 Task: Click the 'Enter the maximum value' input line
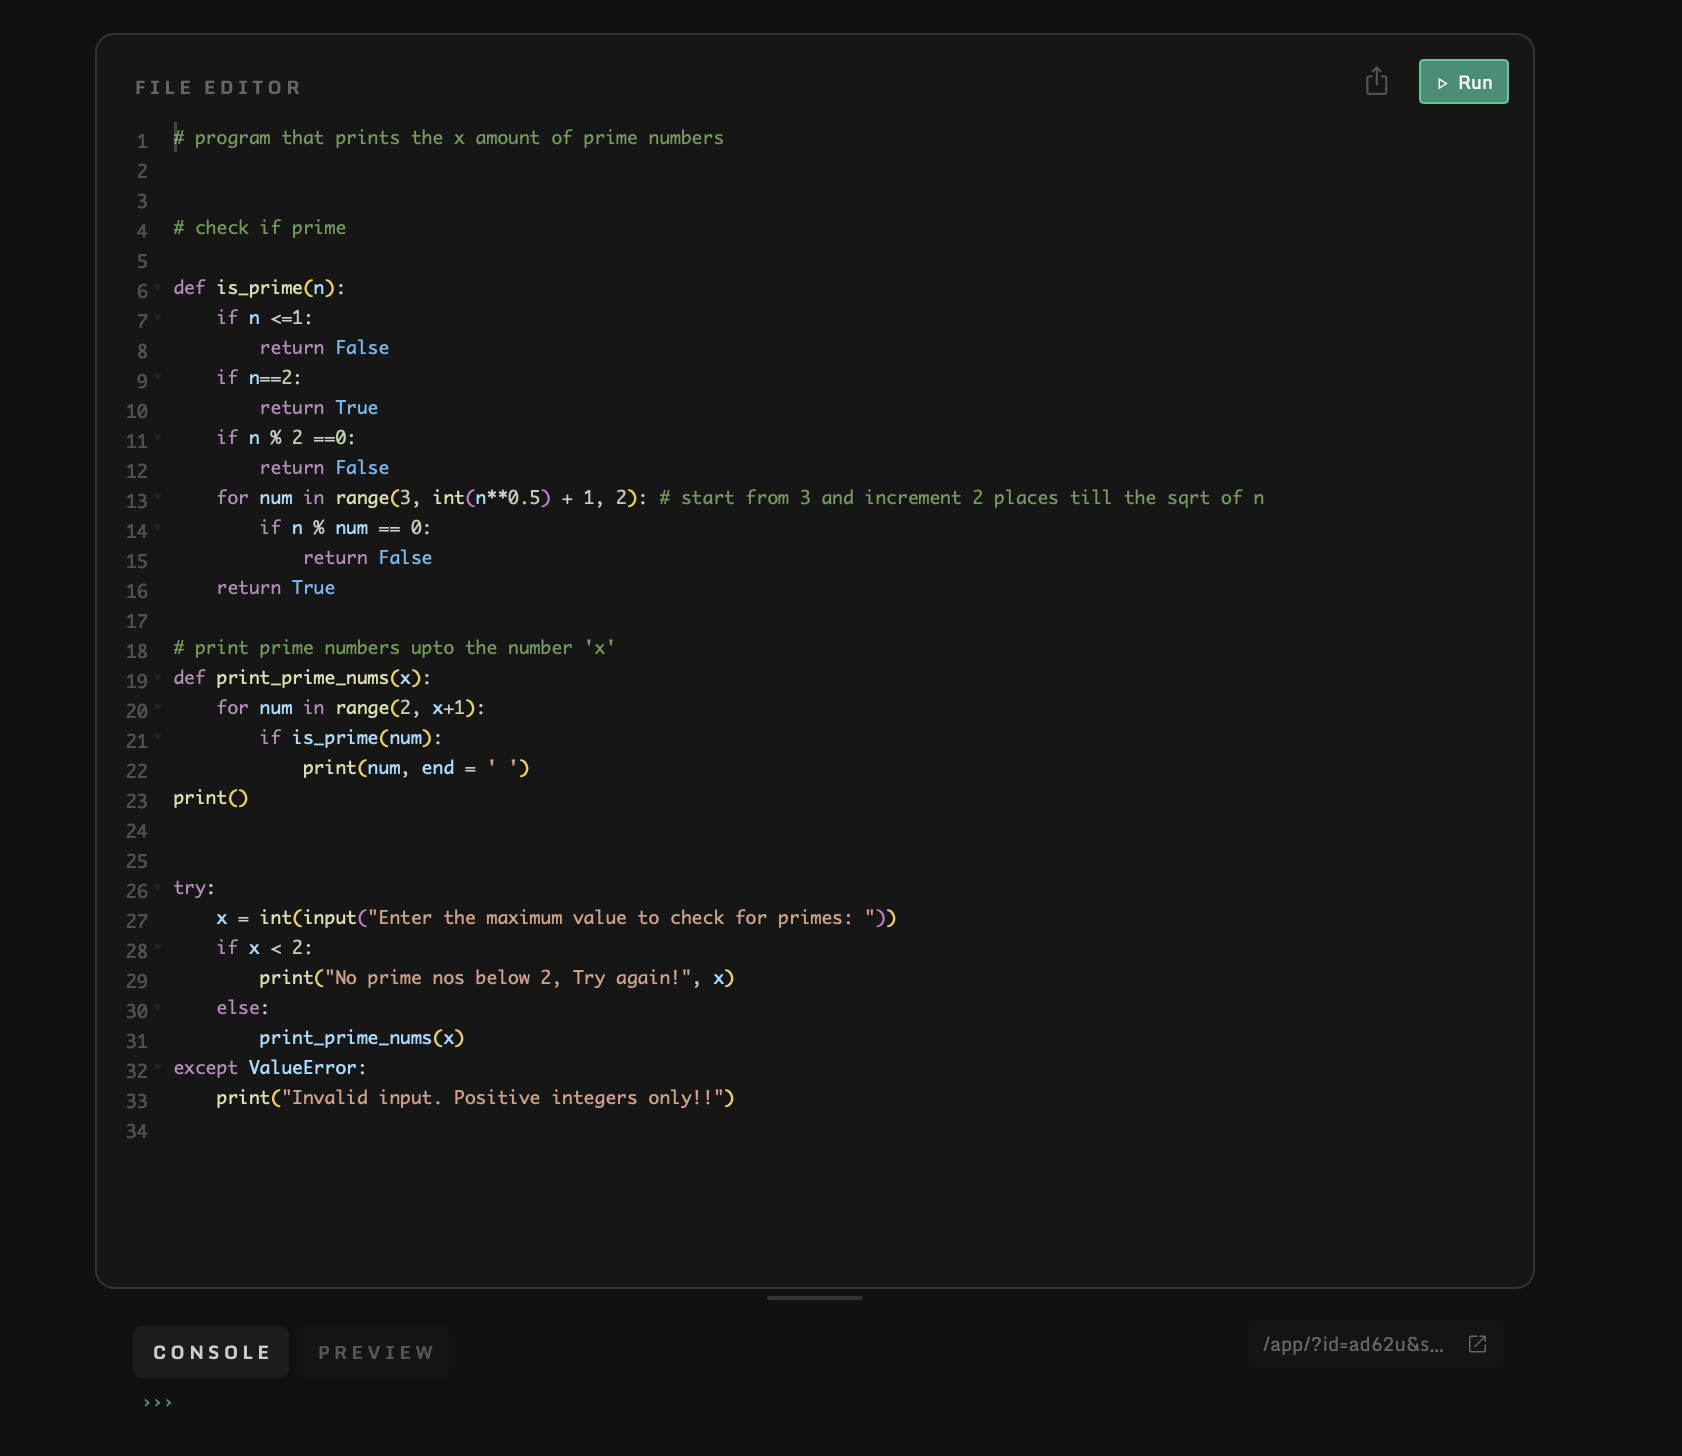pos(556,918)
